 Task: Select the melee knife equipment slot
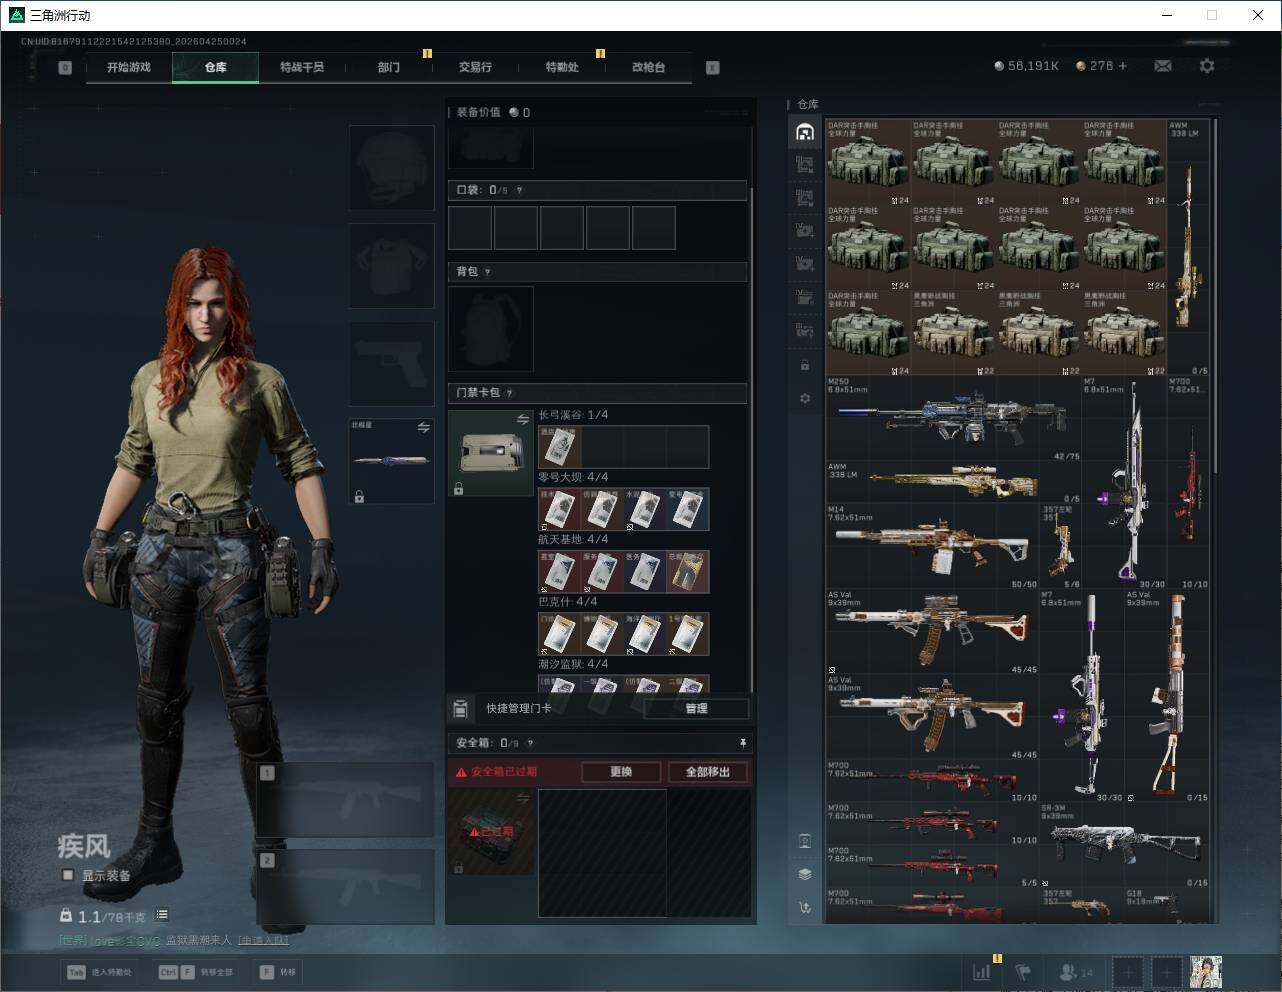click(x=391, y=460)
